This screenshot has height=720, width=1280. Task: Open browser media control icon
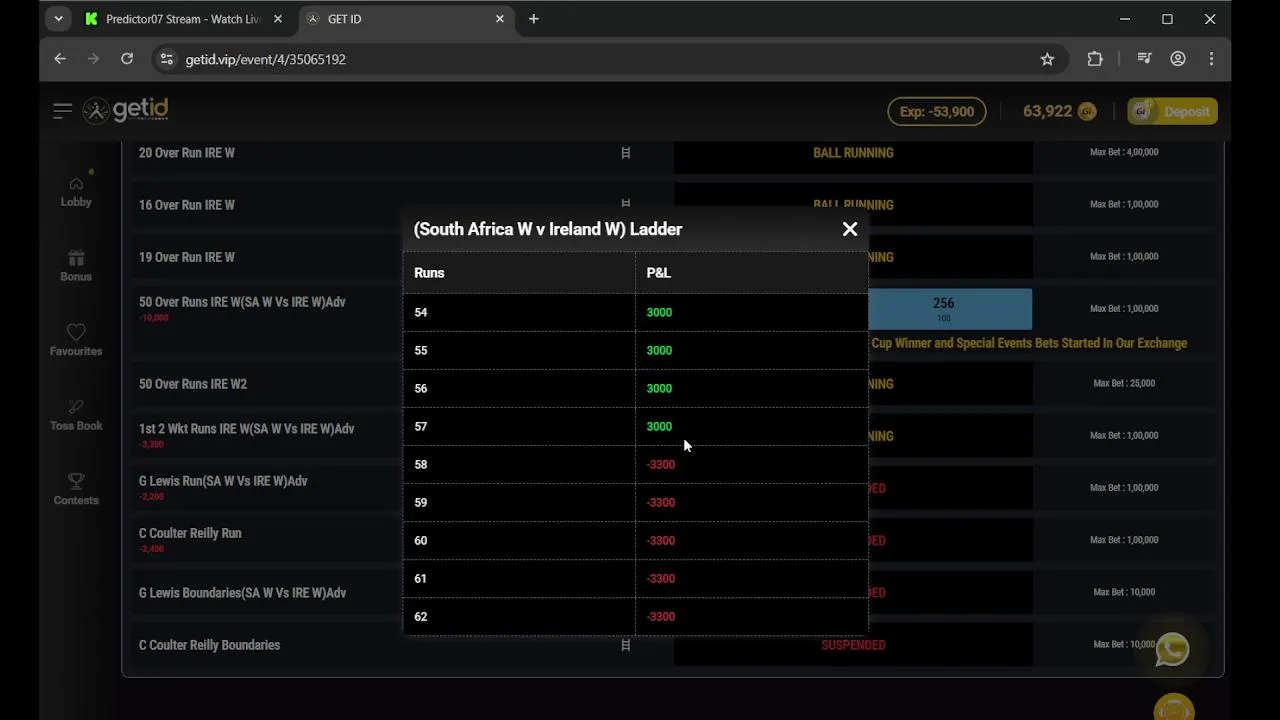(1145, 59)
